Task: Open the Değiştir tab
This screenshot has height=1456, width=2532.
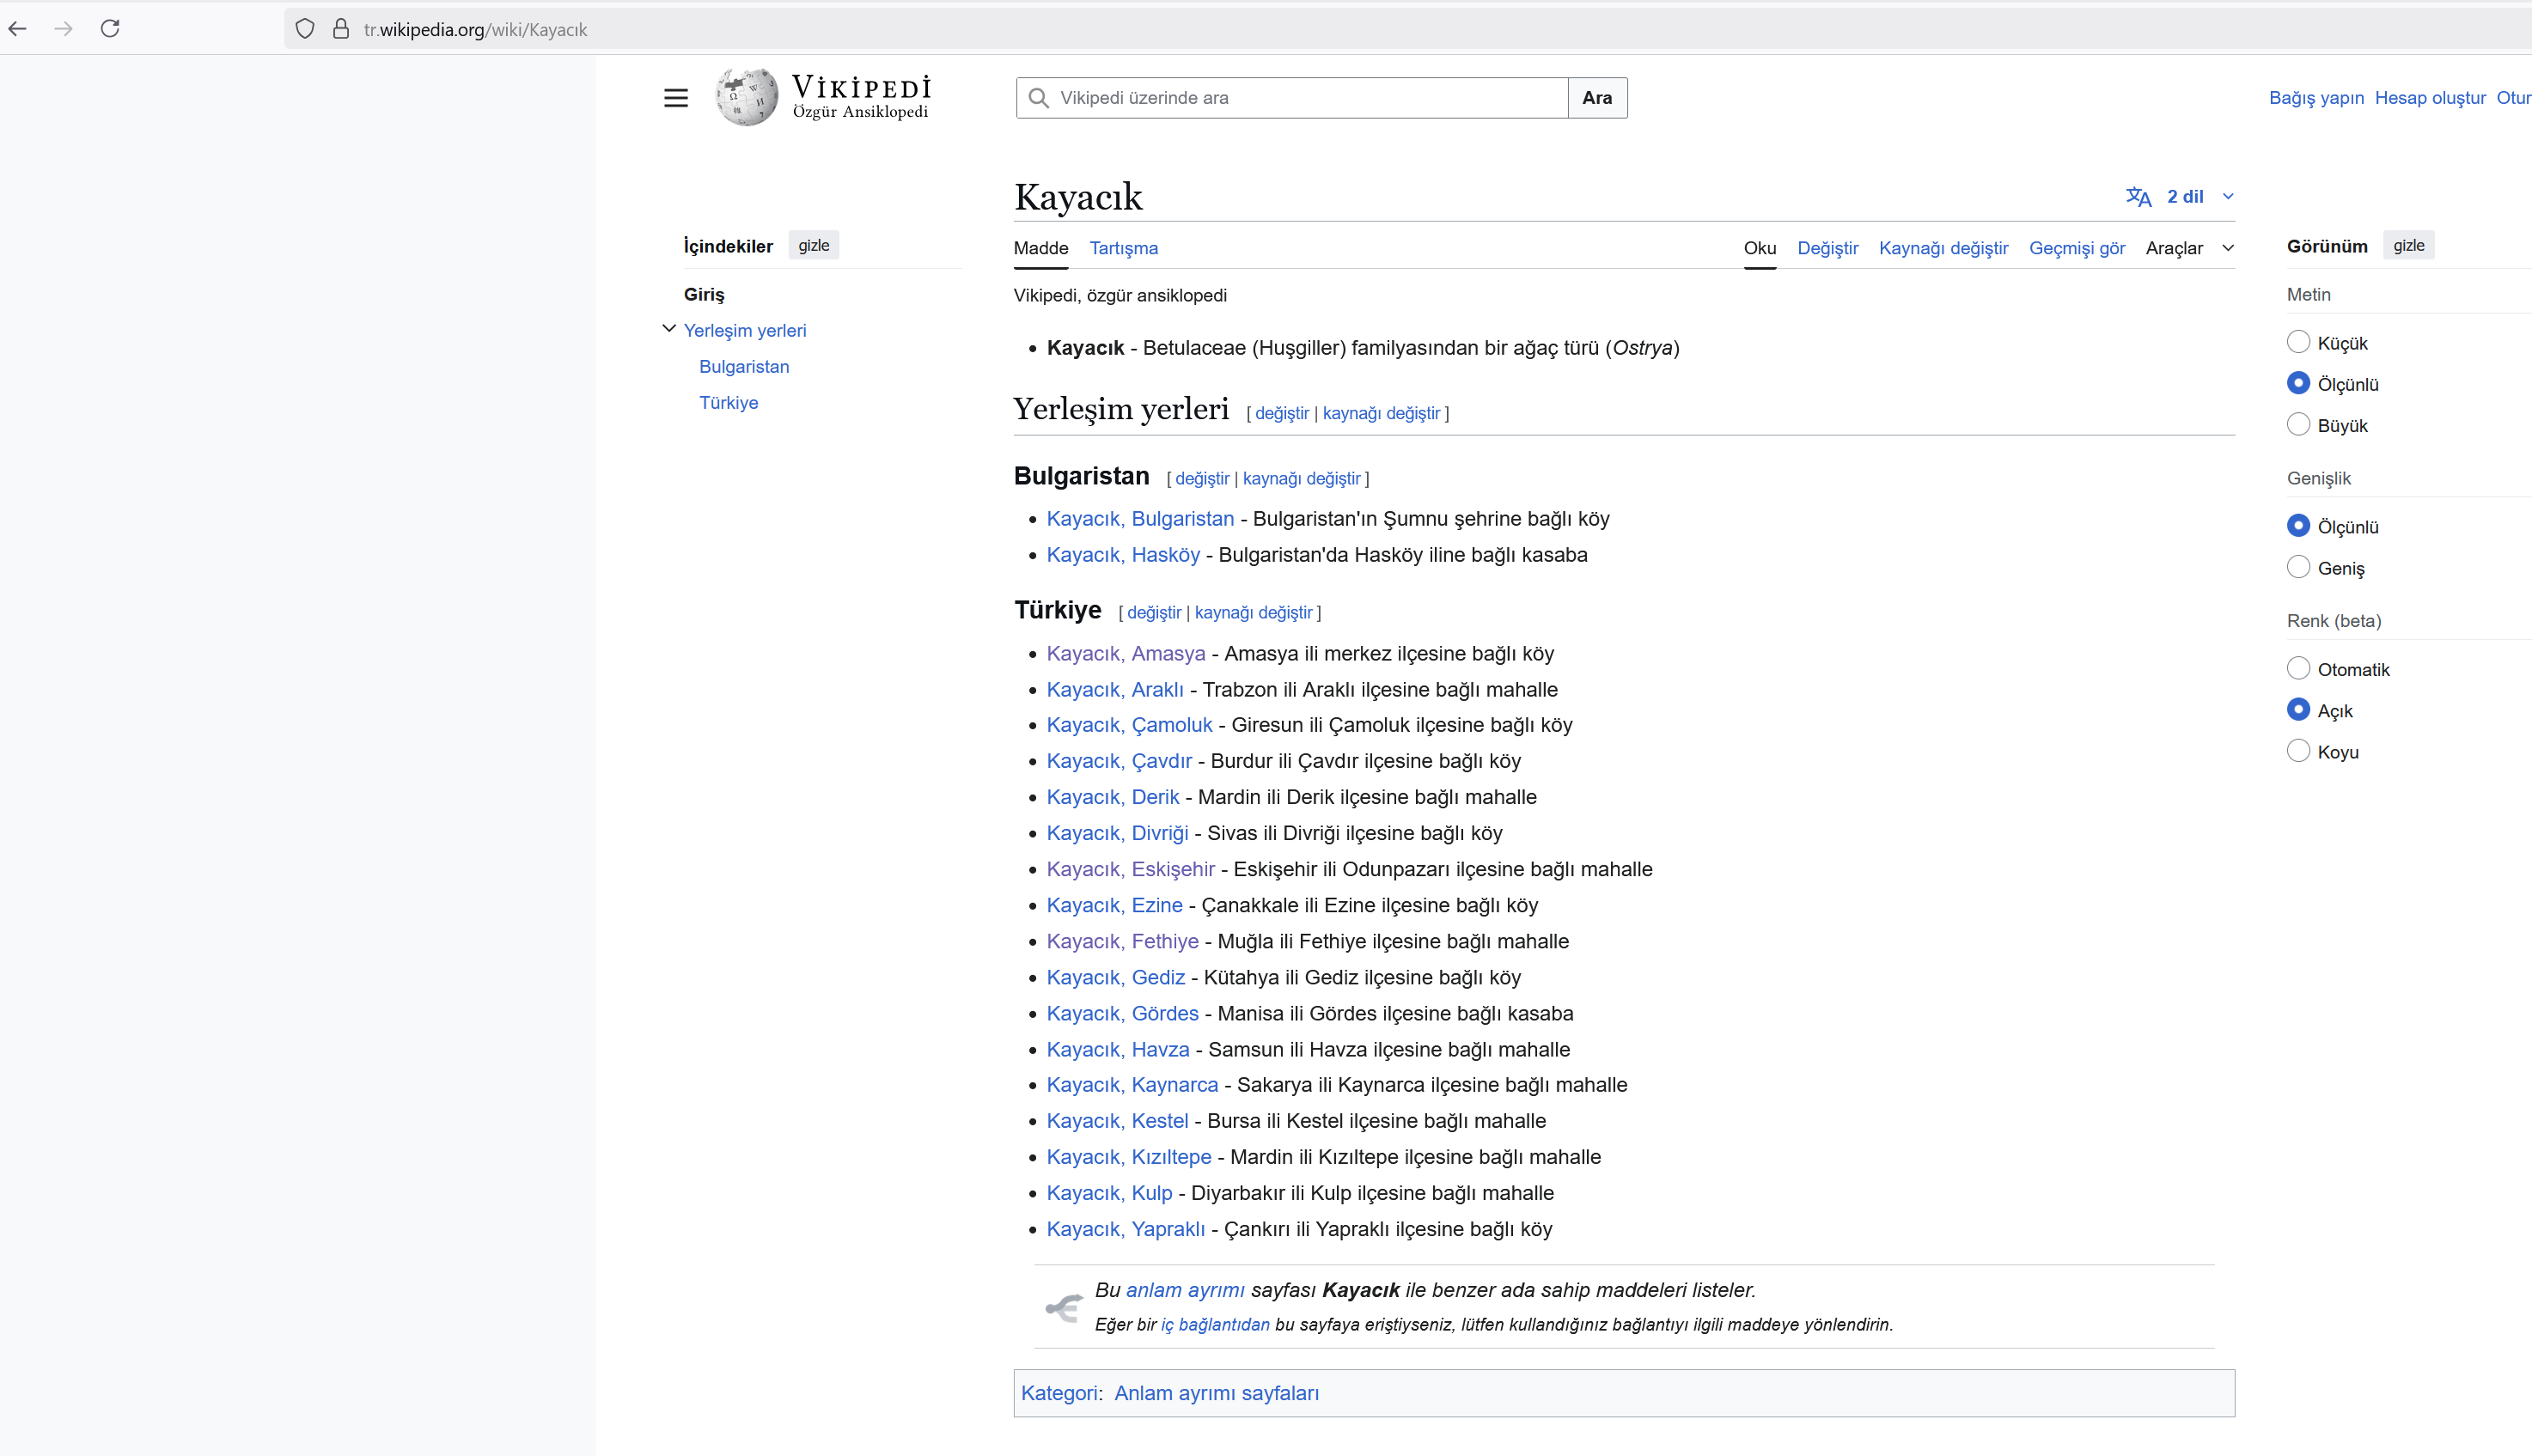Action: pyautogui.click(x=1827, y=248)
